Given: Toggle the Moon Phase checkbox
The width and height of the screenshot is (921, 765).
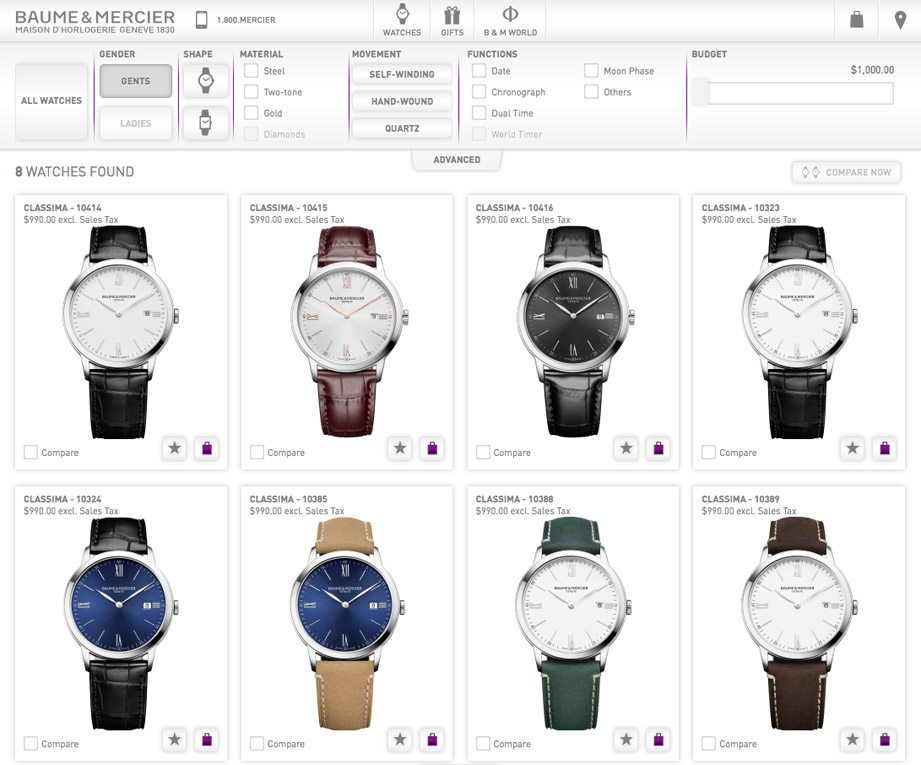Looking at the screenshot, I should click(x=592, y=71).
